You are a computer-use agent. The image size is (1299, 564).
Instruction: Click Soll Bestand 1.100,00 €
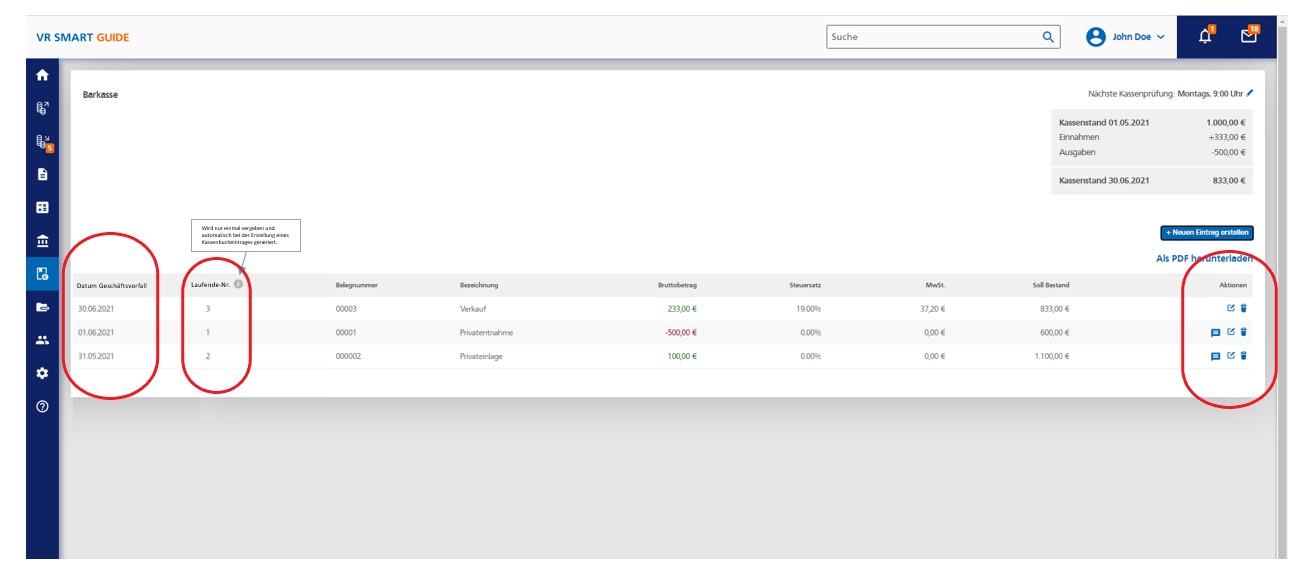click(x=1052, y=356)
